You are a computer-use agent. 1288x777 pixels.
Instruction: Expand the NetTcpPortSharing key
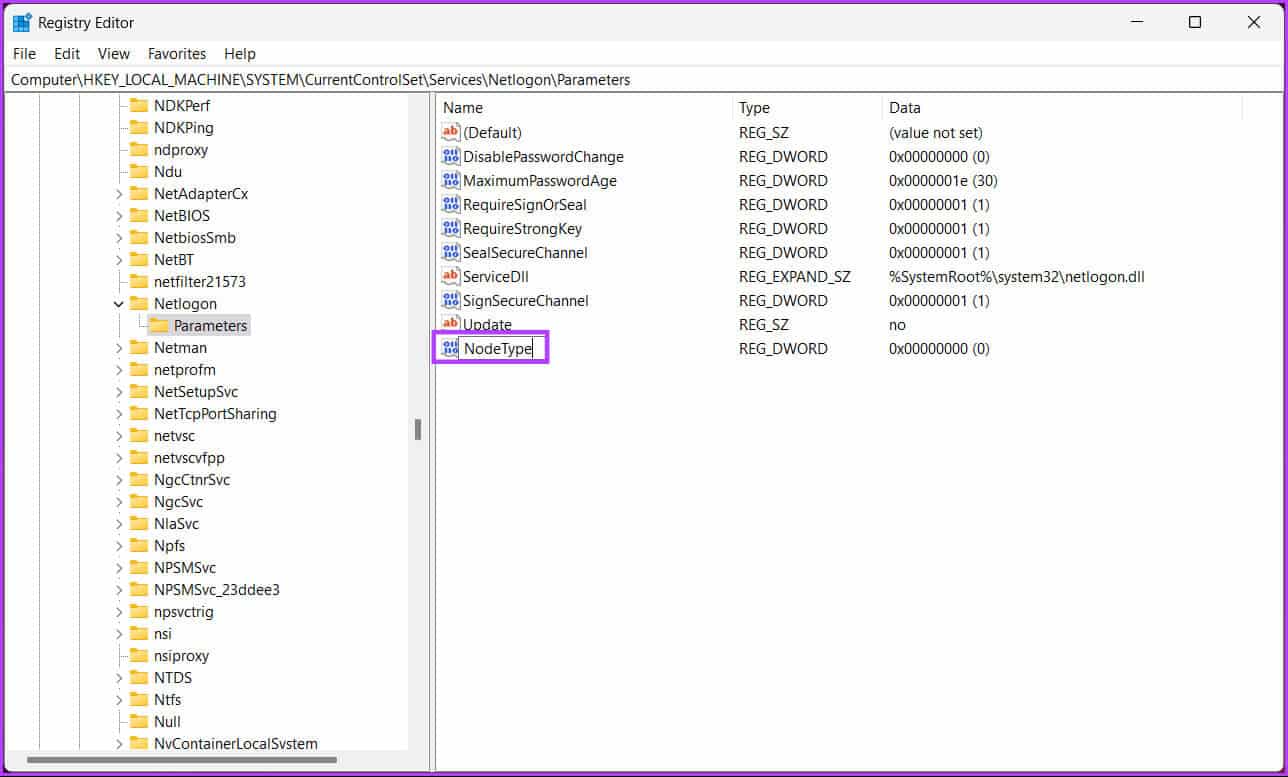pyautogui.click(x=119, y=413)
